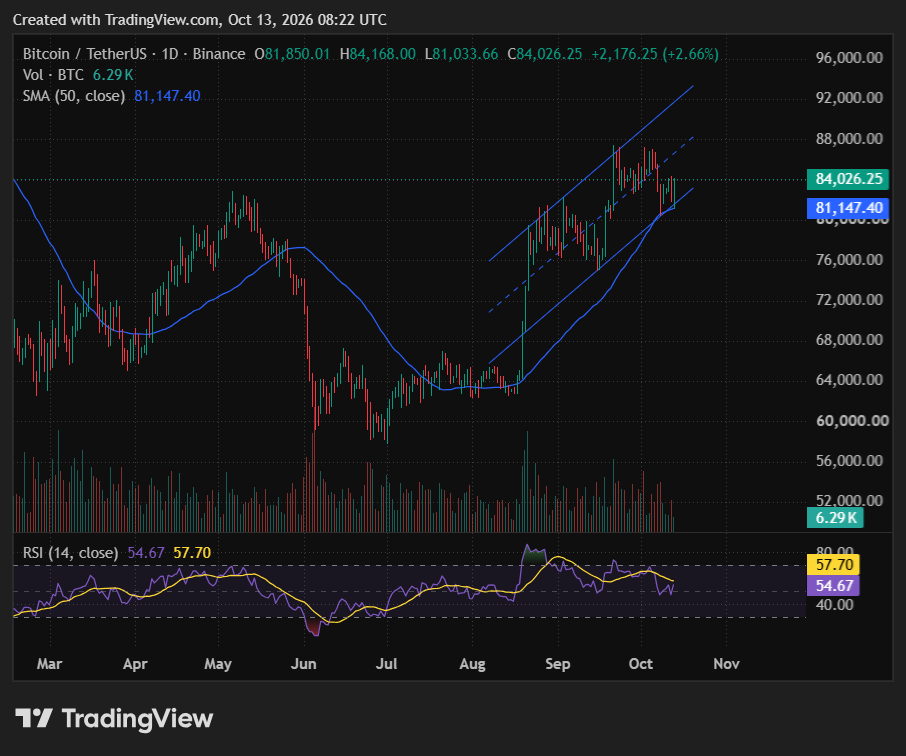Click the 88,000.00 price axis label
The image size is (906, 756).
click(849, 139)
